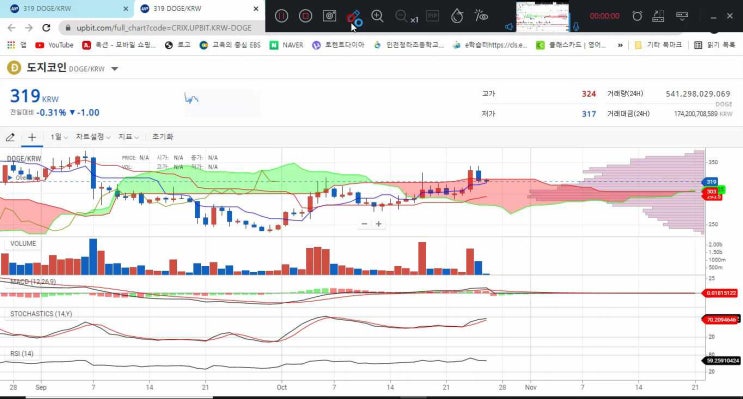Open the recorder preview thumbnail
The height and width of the screenshot is (399, 743).
click(x=543, y=17)
